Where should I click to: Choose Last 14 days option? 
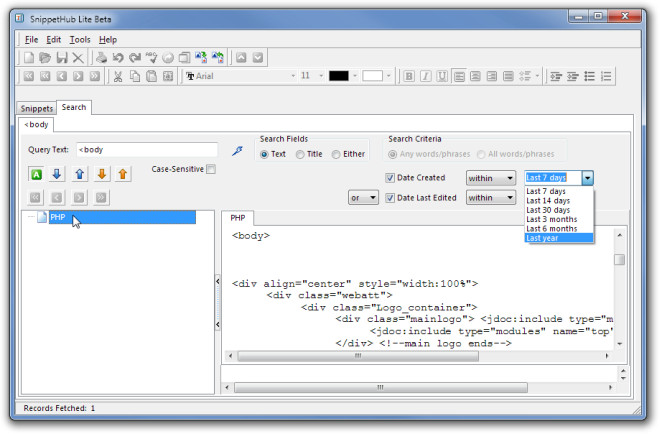click(x=559, y=201)
